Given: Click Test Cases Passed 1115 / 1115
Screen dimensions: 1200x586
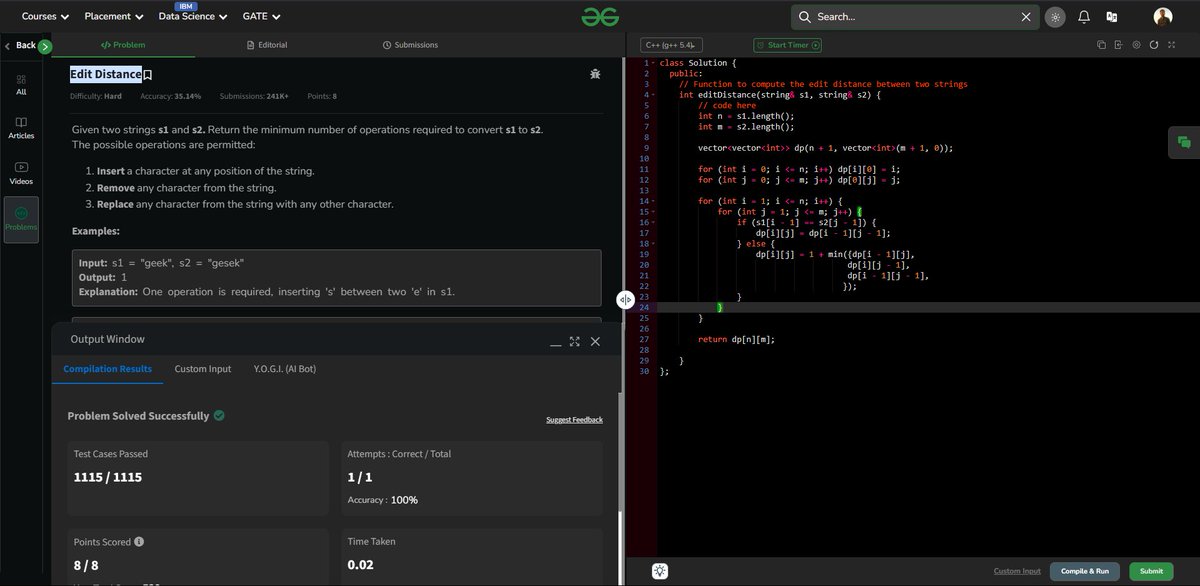Looking at the screenshot, I should coord(198,478).
